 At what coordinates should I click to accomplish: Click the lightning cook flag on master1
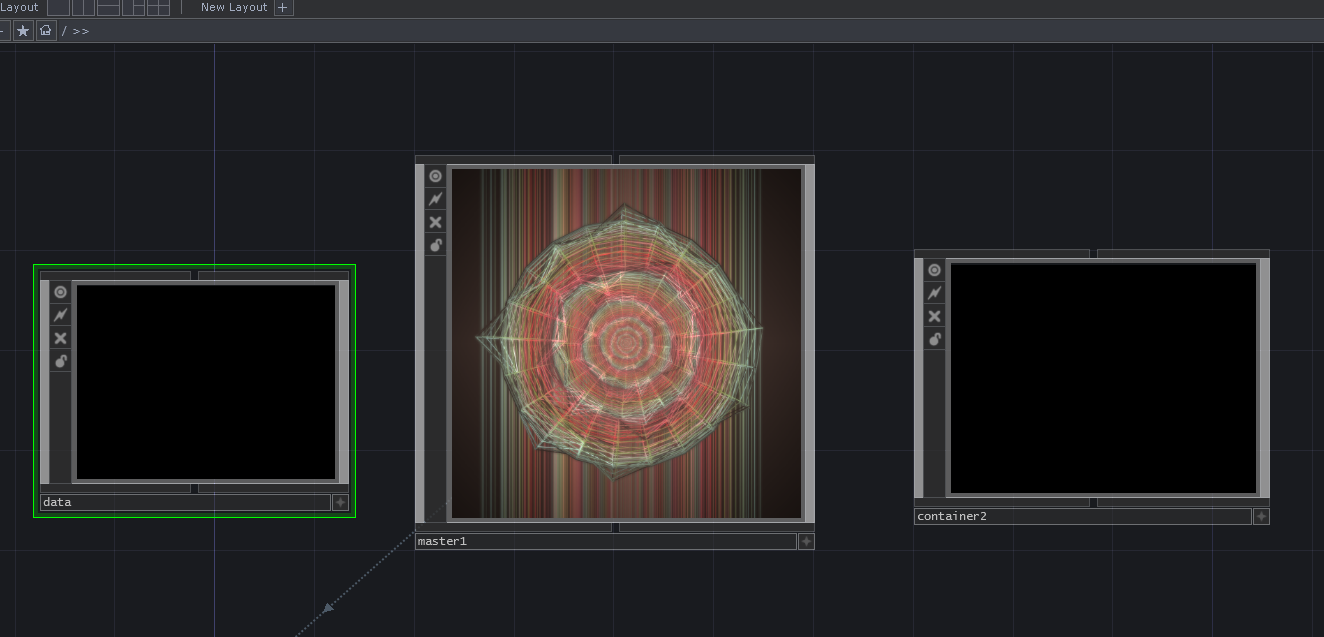(435, 198)
